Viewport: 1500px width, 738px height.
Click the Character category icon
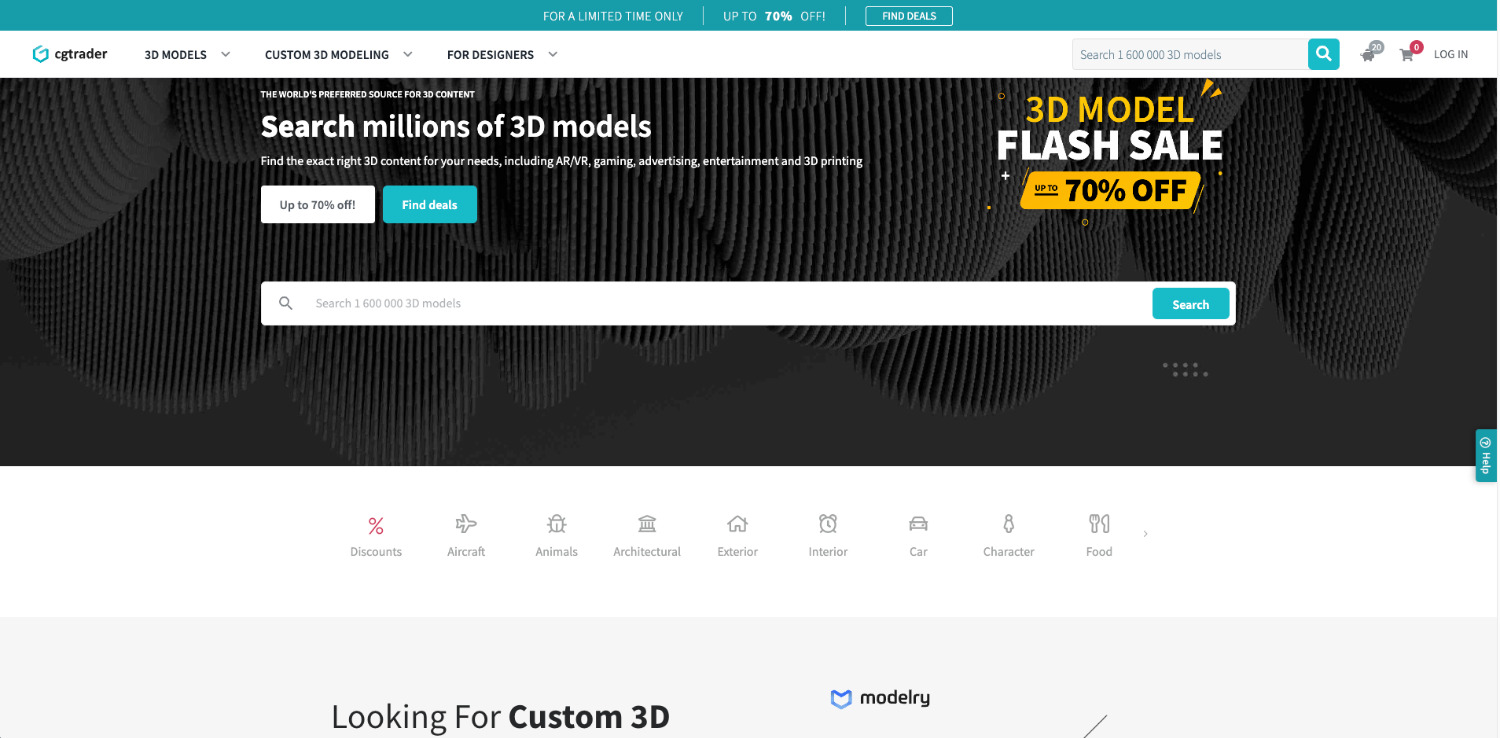tap(1008, 524)
